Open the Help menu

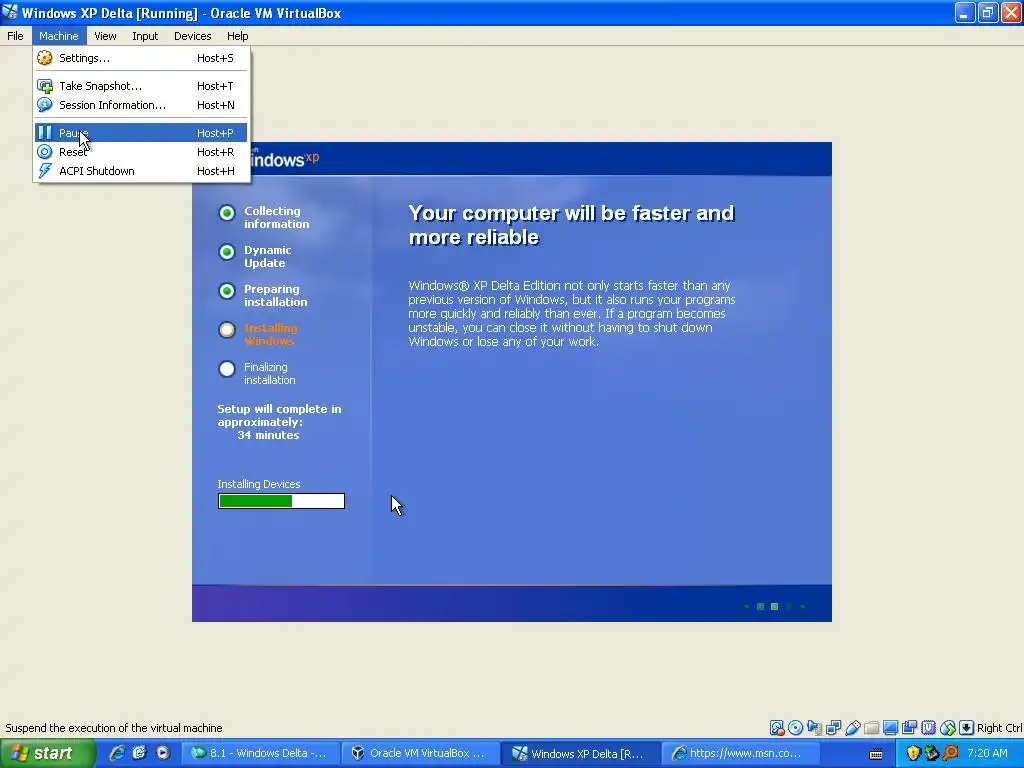pos(237,36)
